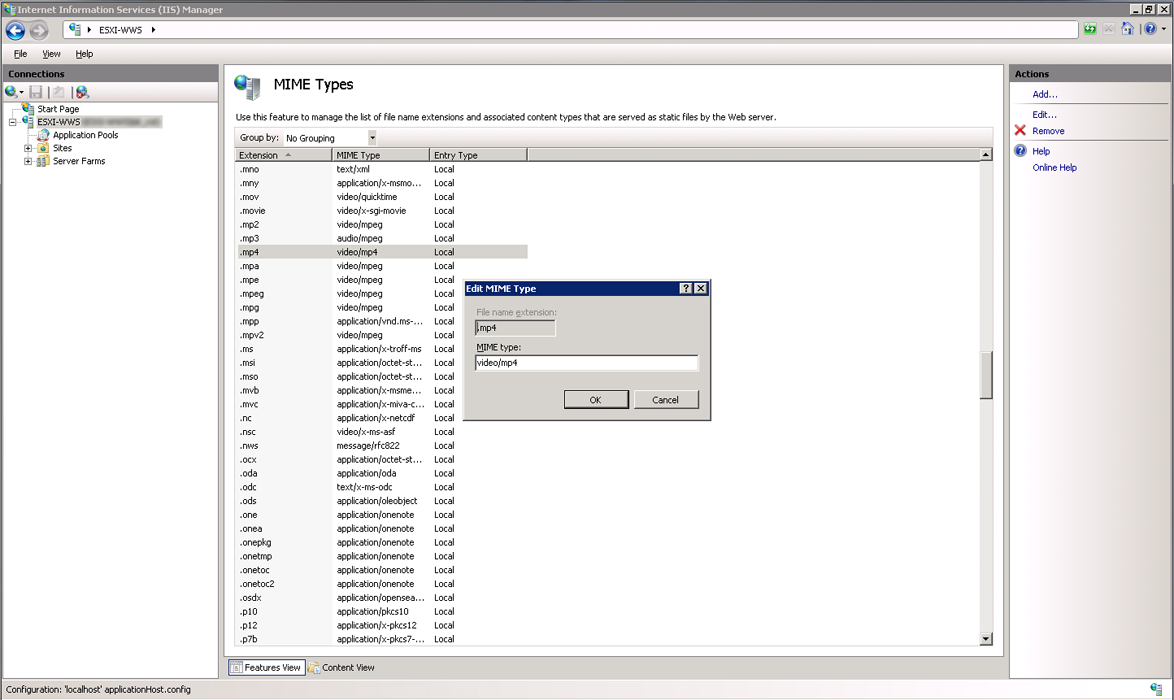Image resolution: width=1174 pixels, height=700 pixels.
Task: Click the Add... action link
Action: (1044, 94)
